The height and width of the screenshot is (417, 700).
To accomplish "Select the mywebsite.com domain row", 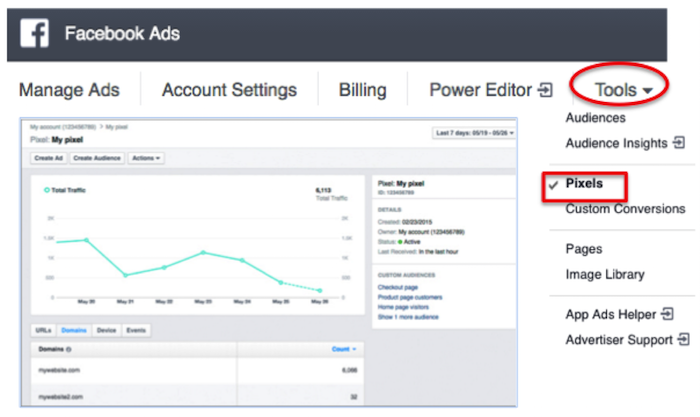I will pyautogui.click(x=197, y=370).
